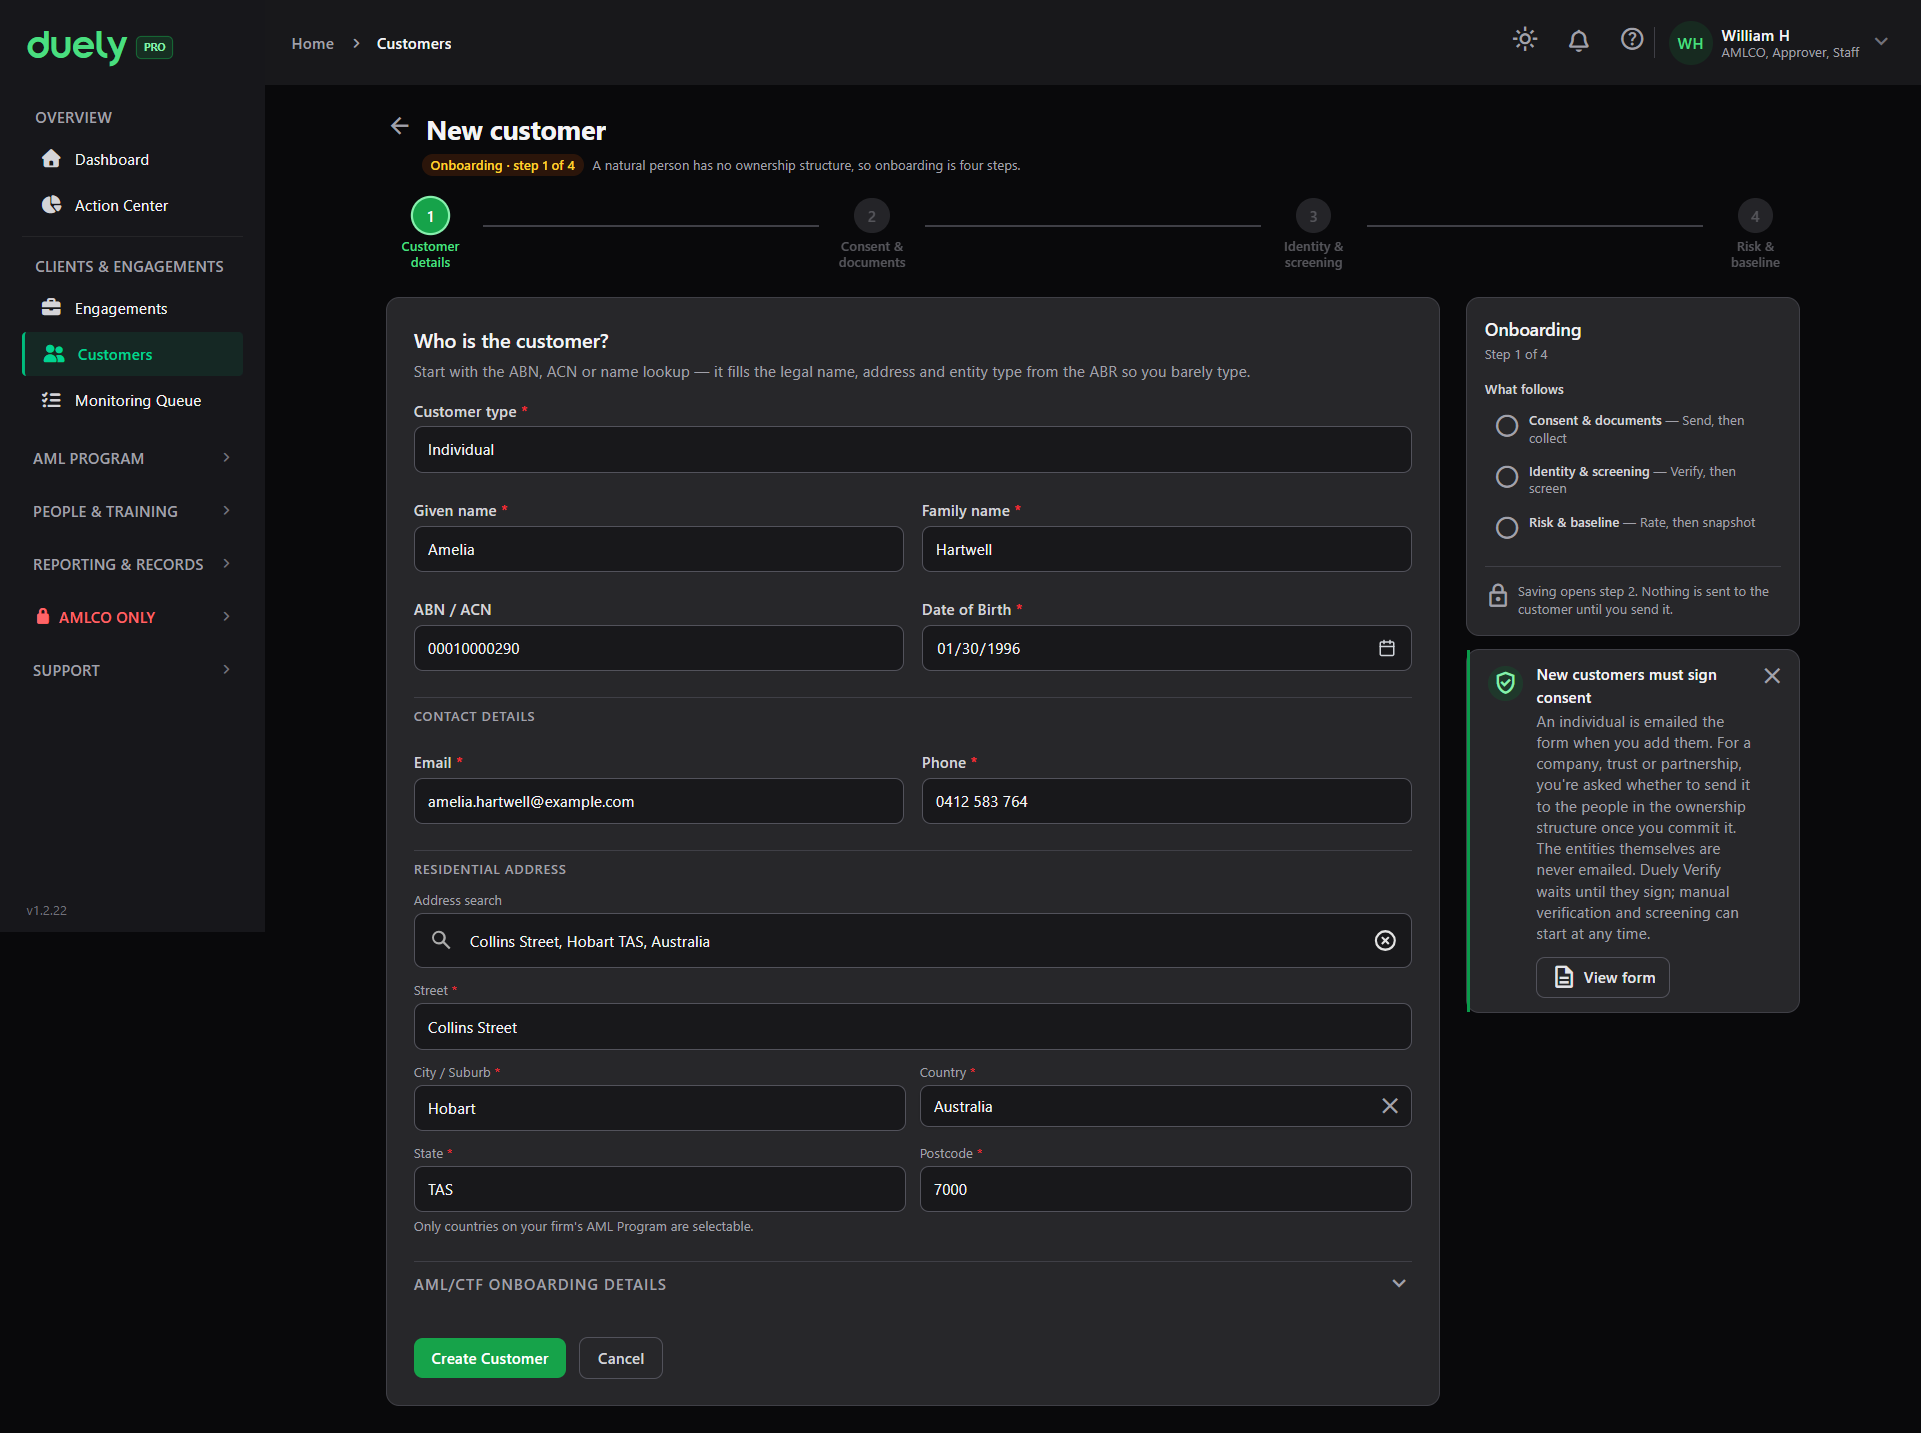Dismiss the New customers must sign consent notice
Screen dimensions: 1921x1433
pyautogui.click(x=1772, y=676)
